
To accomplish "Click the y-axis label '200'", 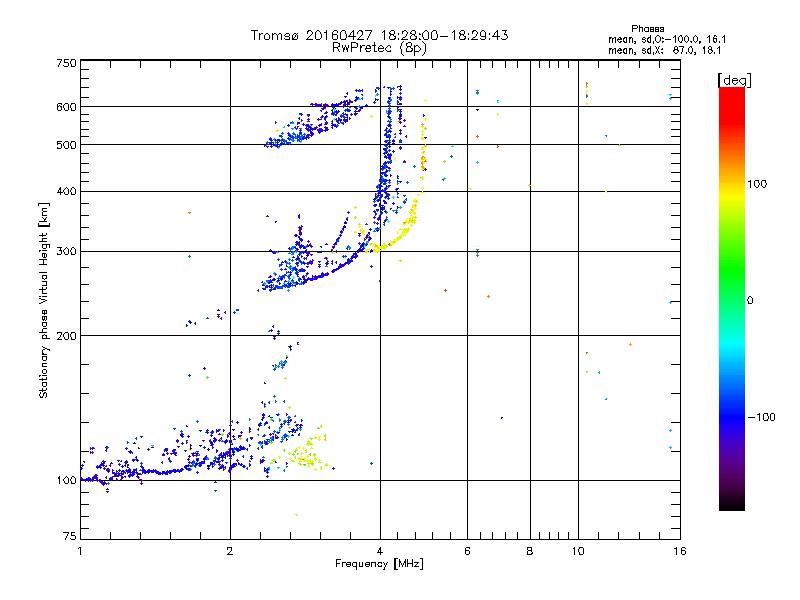I will click(66, 336).
